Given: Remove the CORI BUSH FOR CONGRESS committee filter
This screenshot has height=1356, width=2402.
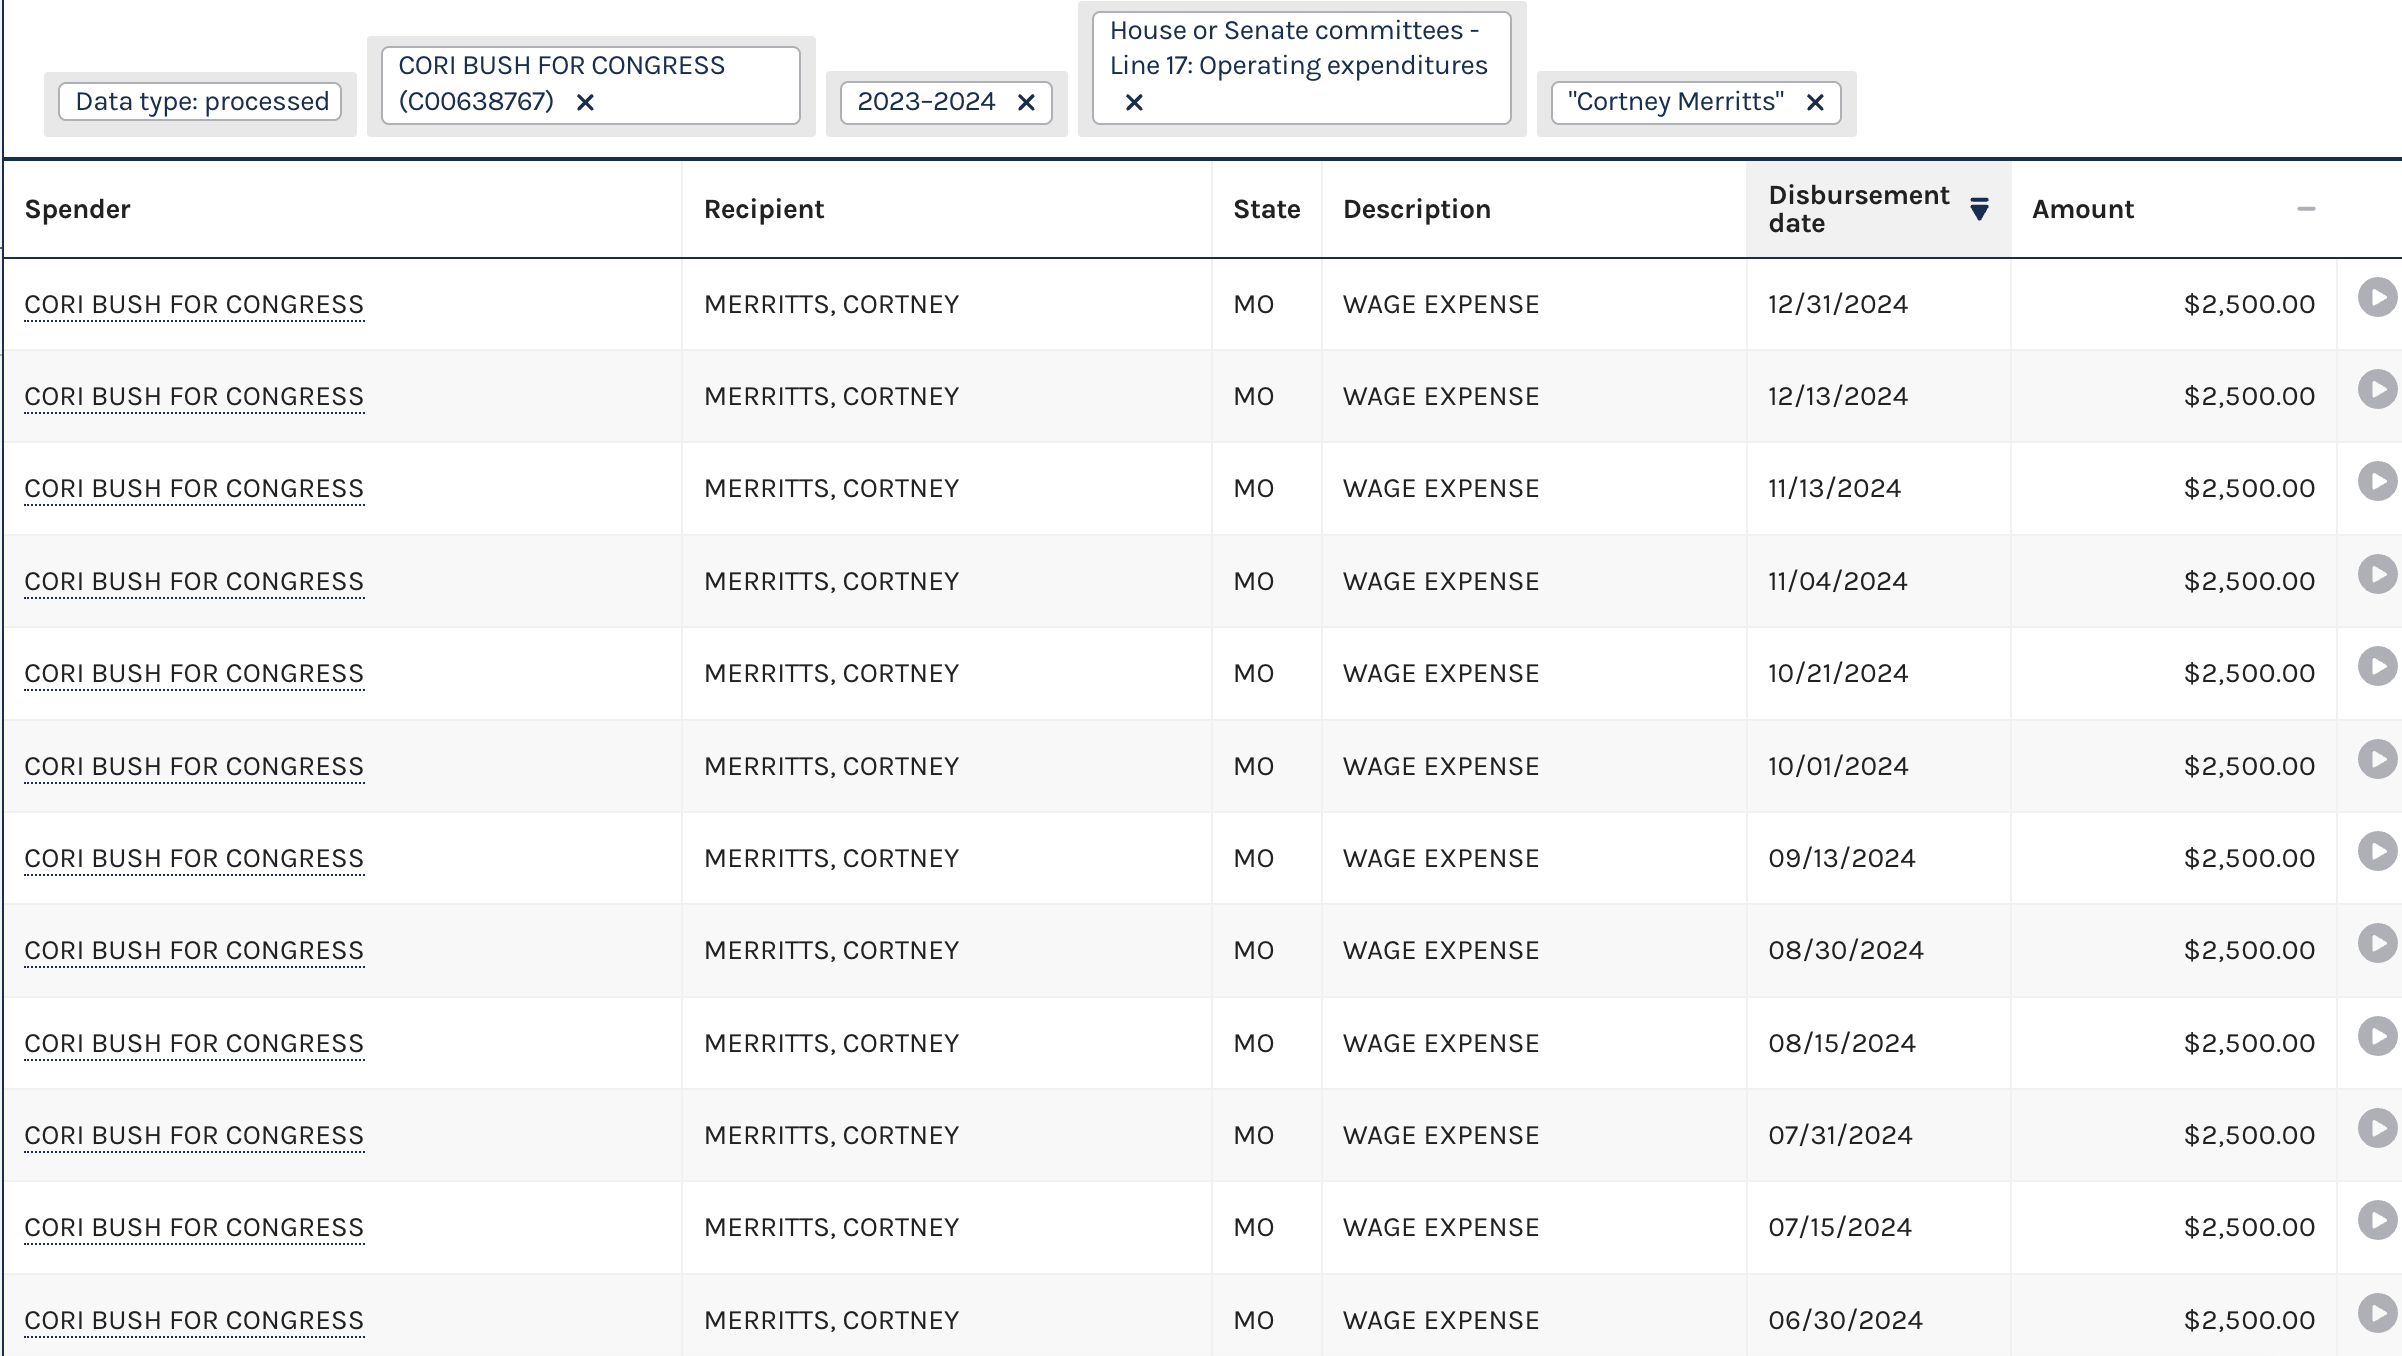Looking at the screenshot, I should [x=586, y=102].
